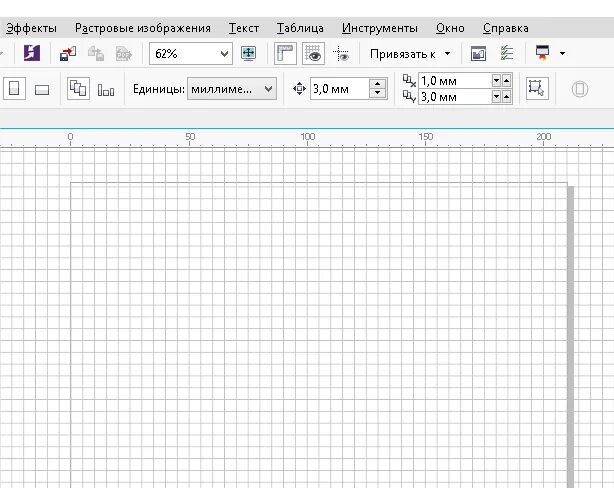
Task: Open the Текст menu
Action: [x=244, y=28]
